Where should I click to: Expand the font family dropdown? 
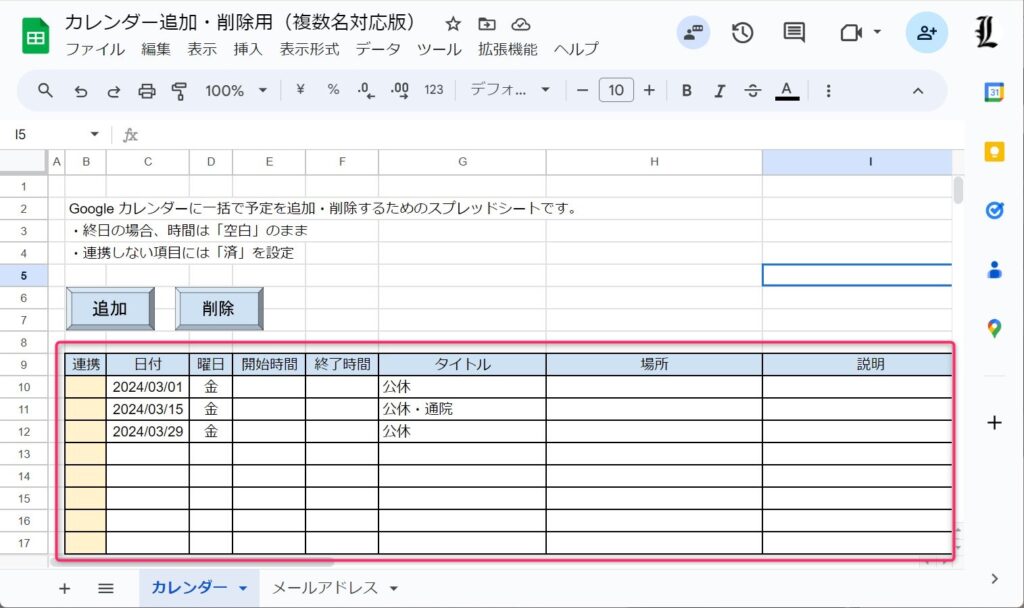coord(510,91)
